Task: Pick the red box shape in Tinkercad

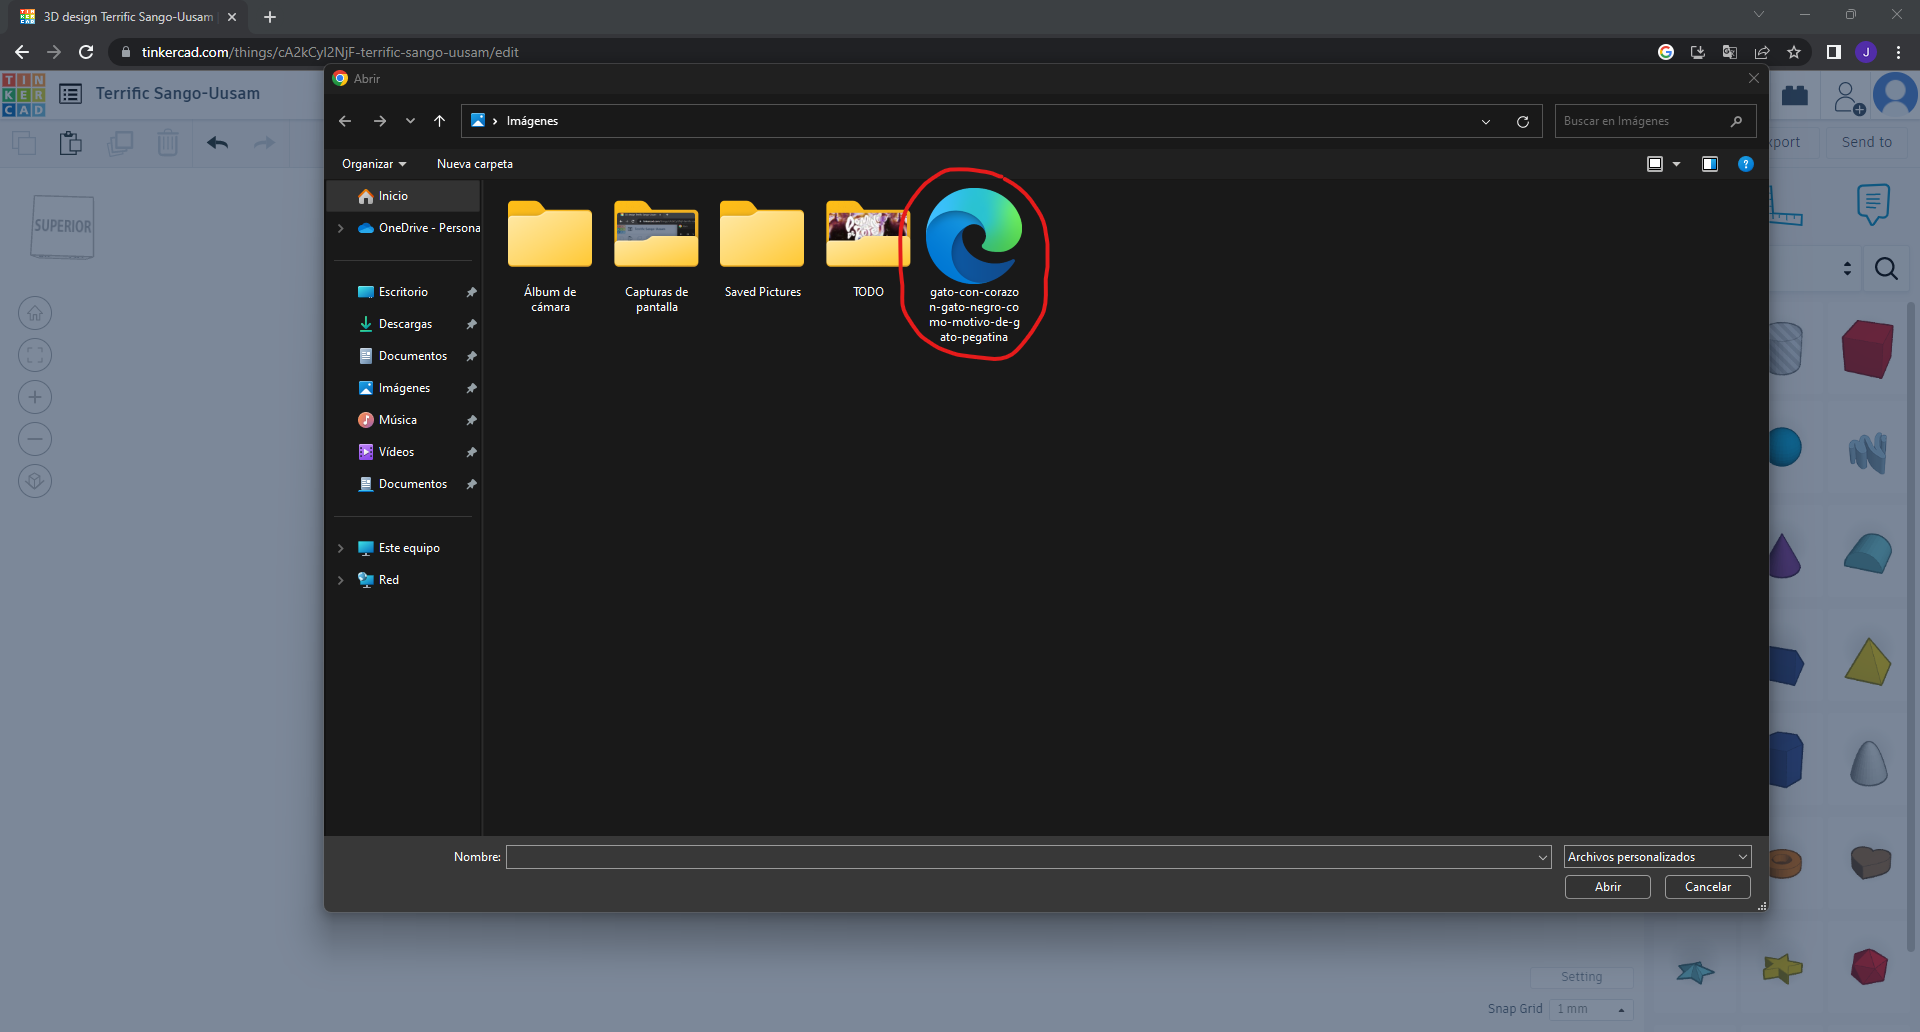Action: (x=1867, y=349)
